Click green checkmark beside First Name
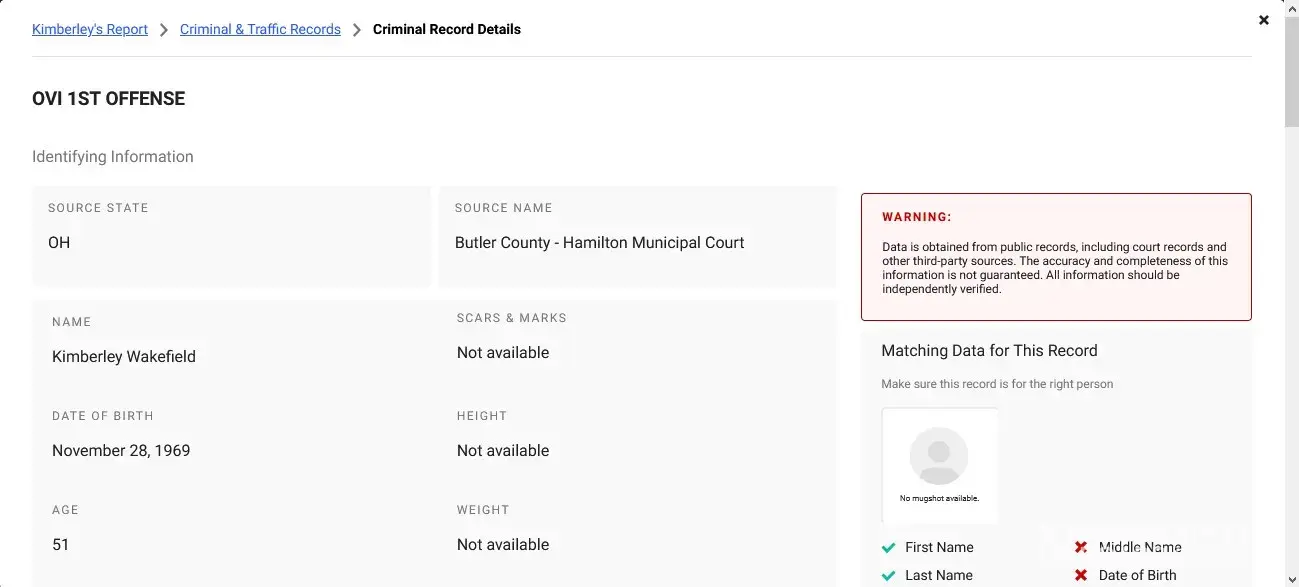1299x587 pixels. [888, 548]
